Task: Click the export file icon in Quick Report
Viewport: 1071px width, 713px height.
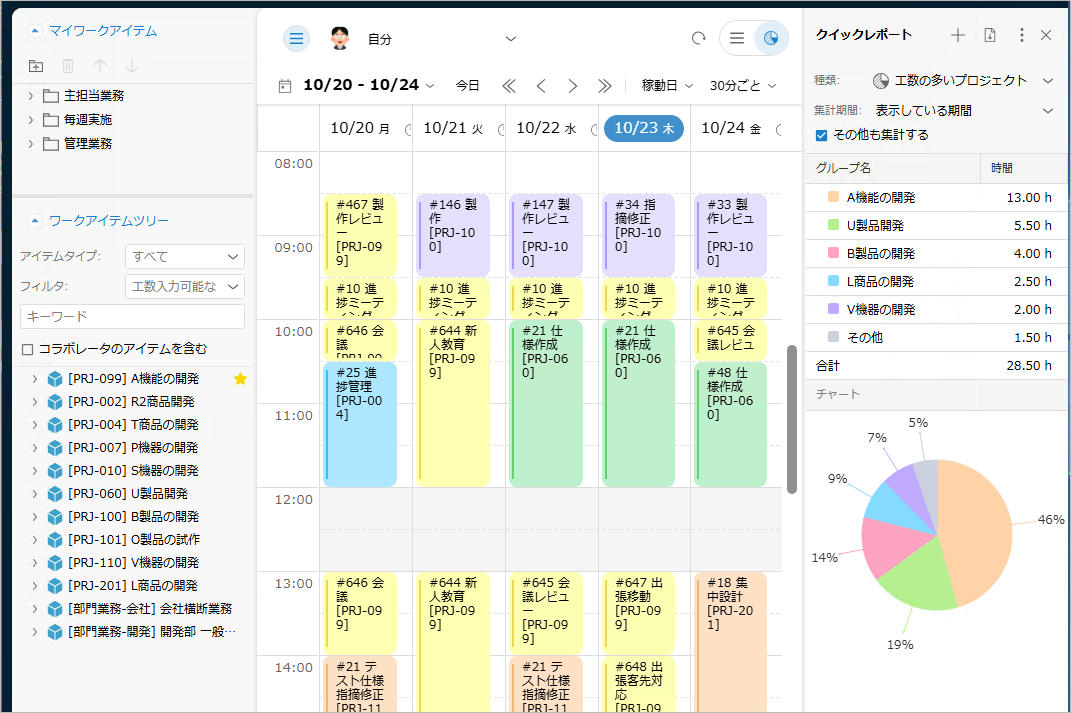Action: 990,35
